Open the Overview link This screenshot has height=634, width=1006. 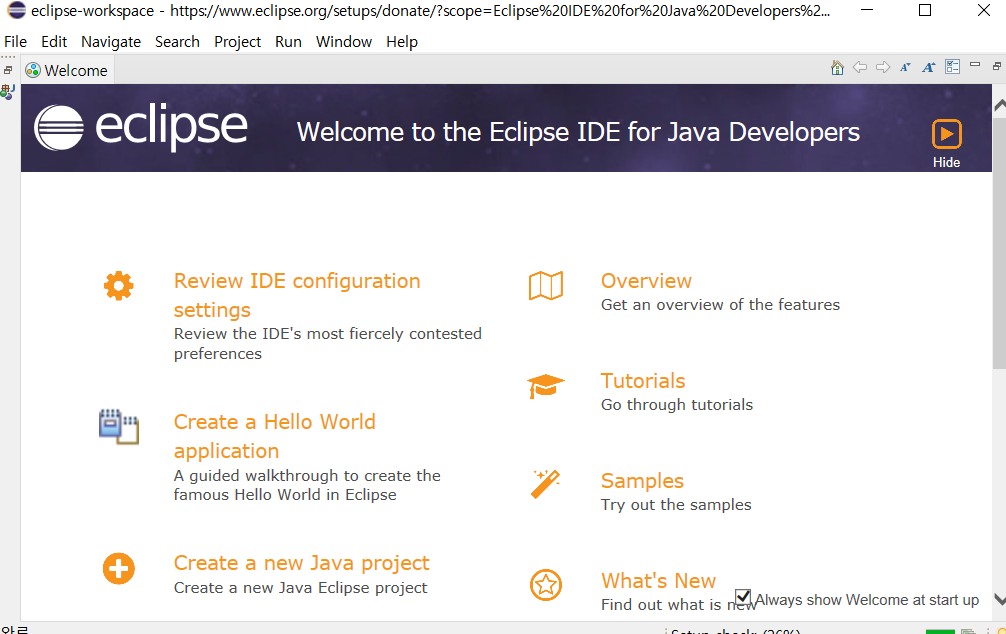646,281
